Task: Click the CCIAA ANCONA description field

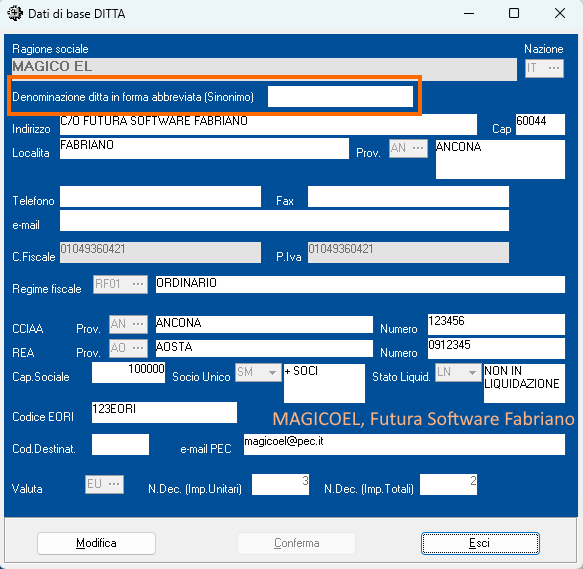Action: point(264,324)
